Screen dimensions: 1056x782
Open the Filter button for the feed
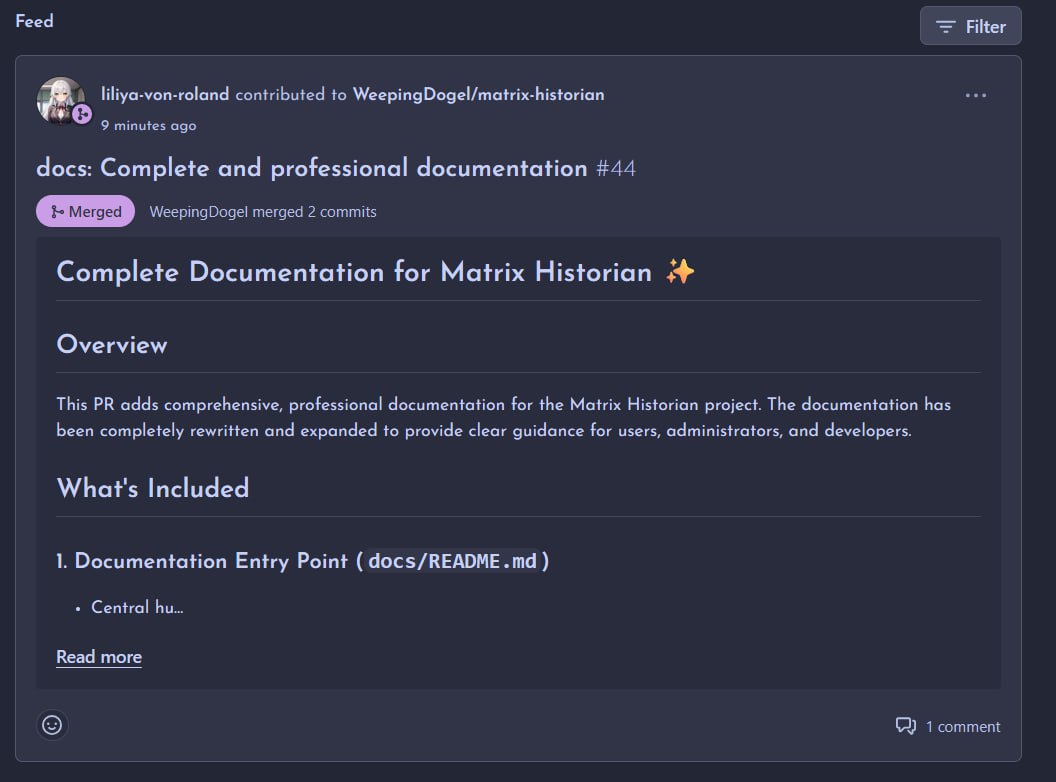(970, 27)
